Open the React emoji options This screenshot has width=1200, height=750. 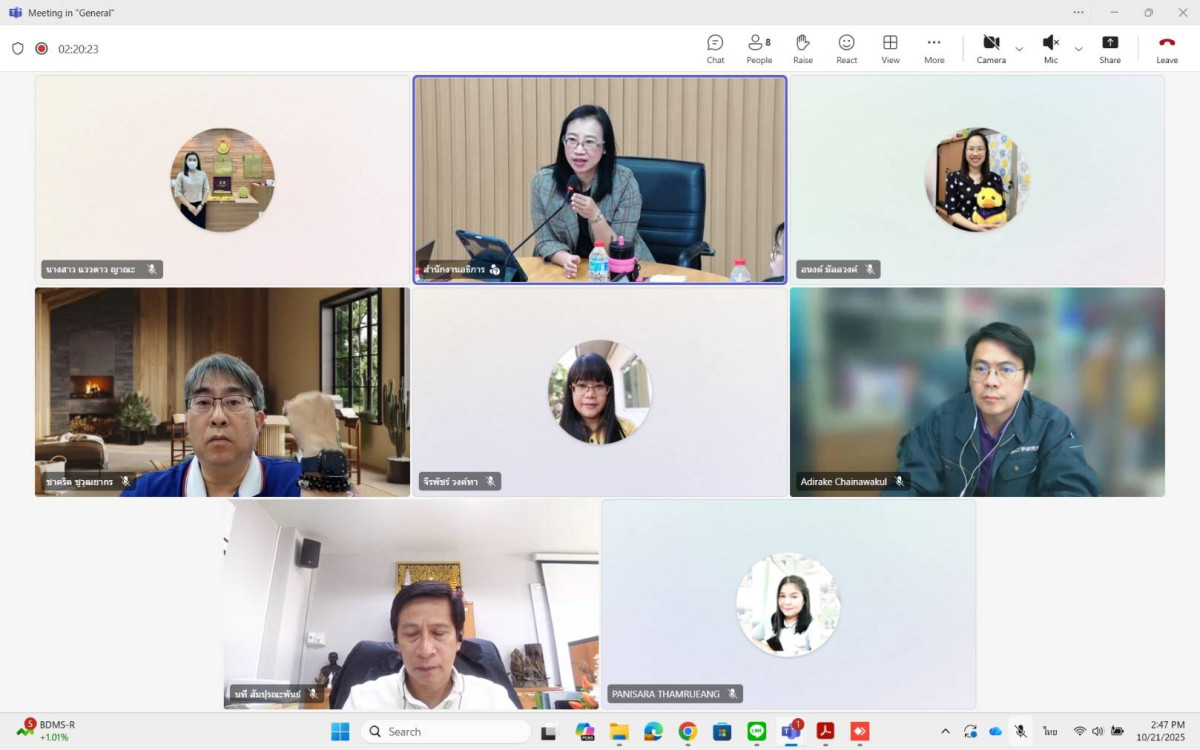tap(846, 48)
